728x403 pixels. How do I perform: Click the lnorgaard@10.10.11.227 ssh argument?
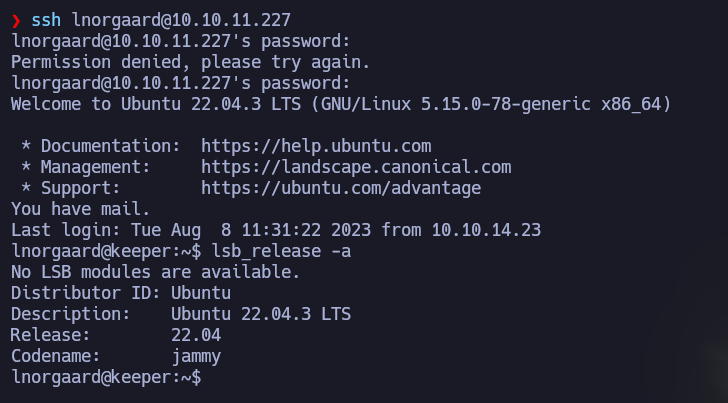point(182,20)
